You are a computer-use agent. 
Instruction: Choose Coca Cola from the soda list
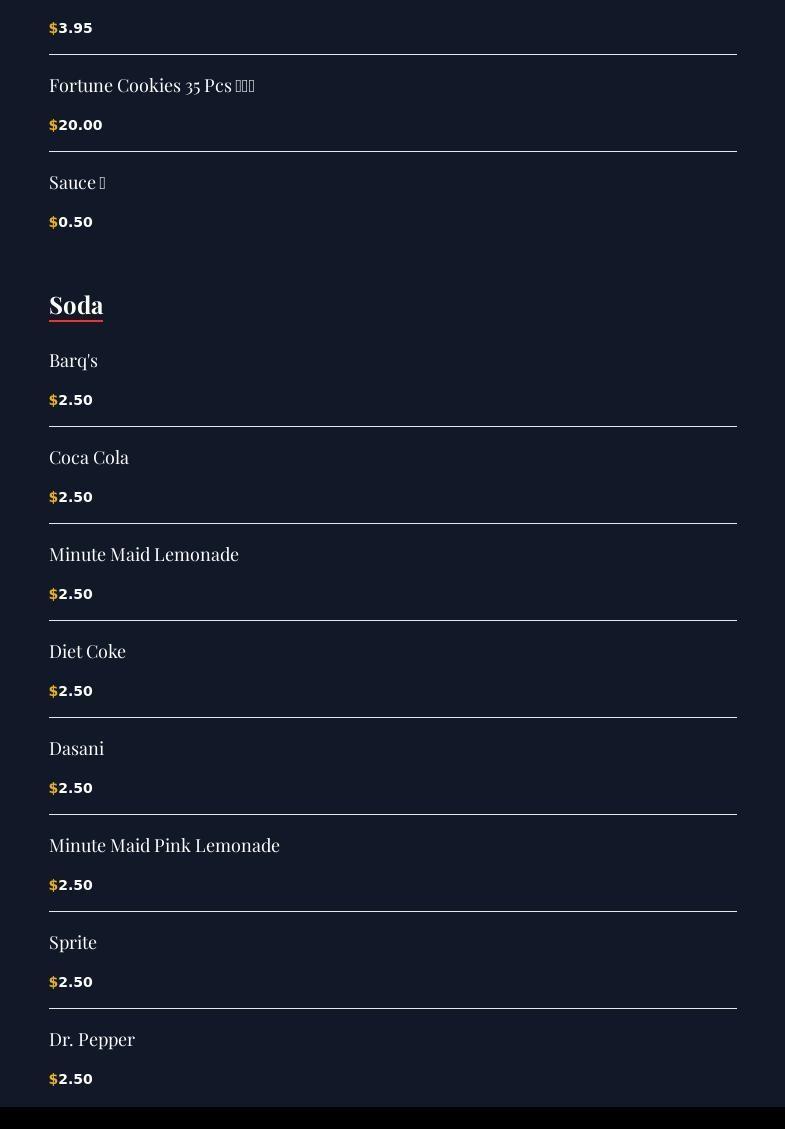click(89, 458)
